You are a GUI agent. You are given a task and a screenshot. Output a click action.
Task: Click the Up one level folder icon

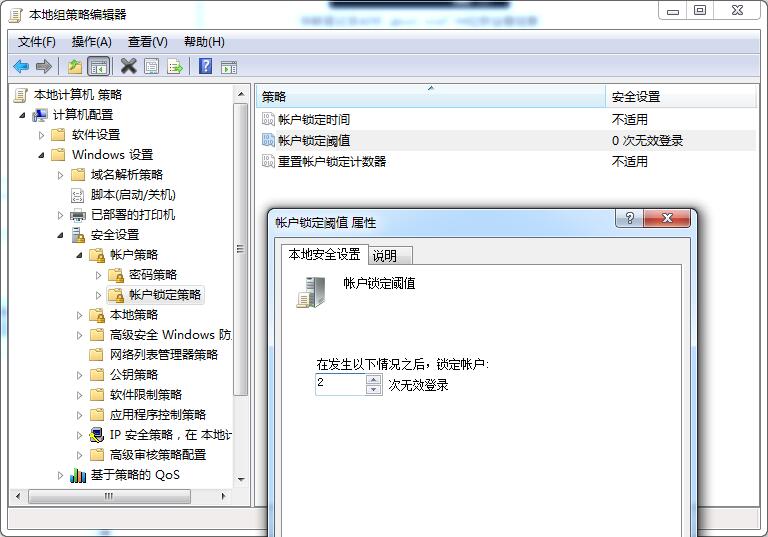[x=75, y=67]
